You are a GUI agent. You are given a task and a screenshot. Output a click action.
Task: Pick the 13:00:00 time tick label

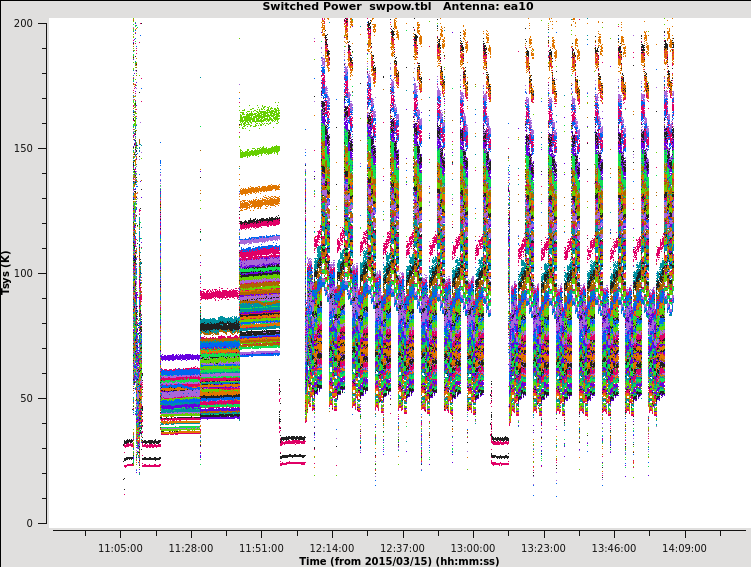[x=473, y=548]
